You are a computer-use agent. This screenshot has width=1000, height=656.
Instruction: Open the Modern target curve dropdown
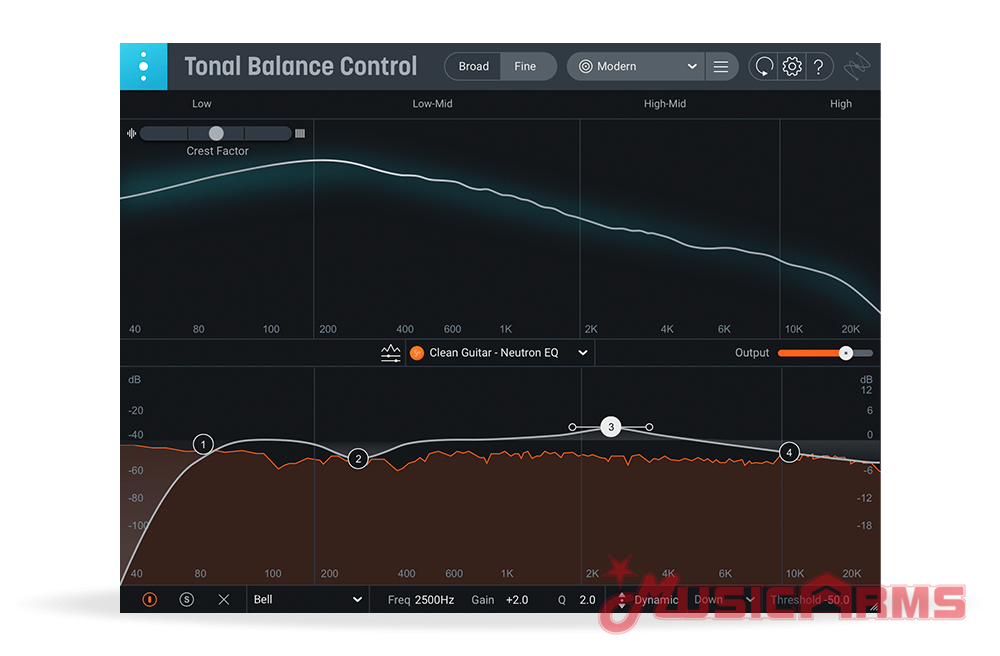(x=636, y=67)
